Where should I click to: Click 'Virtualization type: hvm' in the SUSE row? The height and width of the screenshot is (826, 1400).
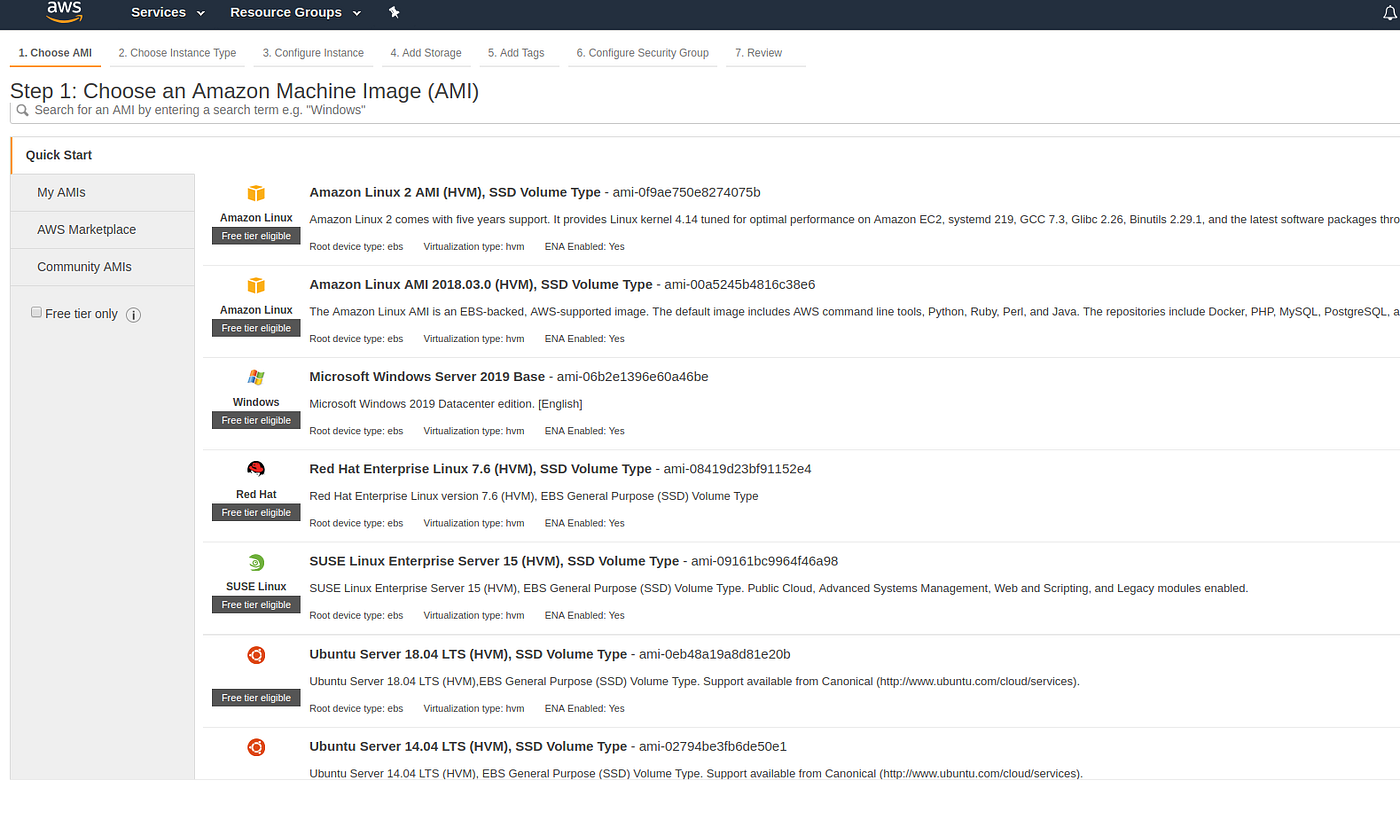(474, 615)
